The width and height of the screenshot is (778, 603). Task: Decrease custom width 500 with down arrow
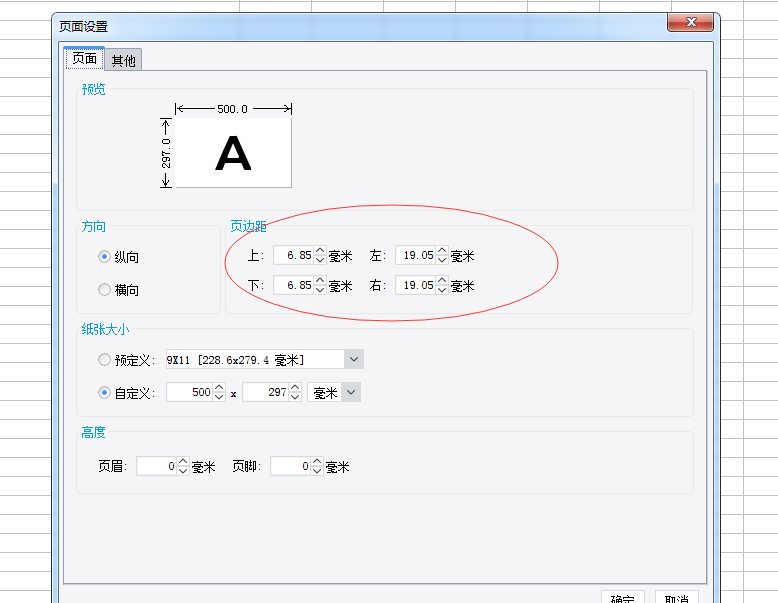point(219,397)
